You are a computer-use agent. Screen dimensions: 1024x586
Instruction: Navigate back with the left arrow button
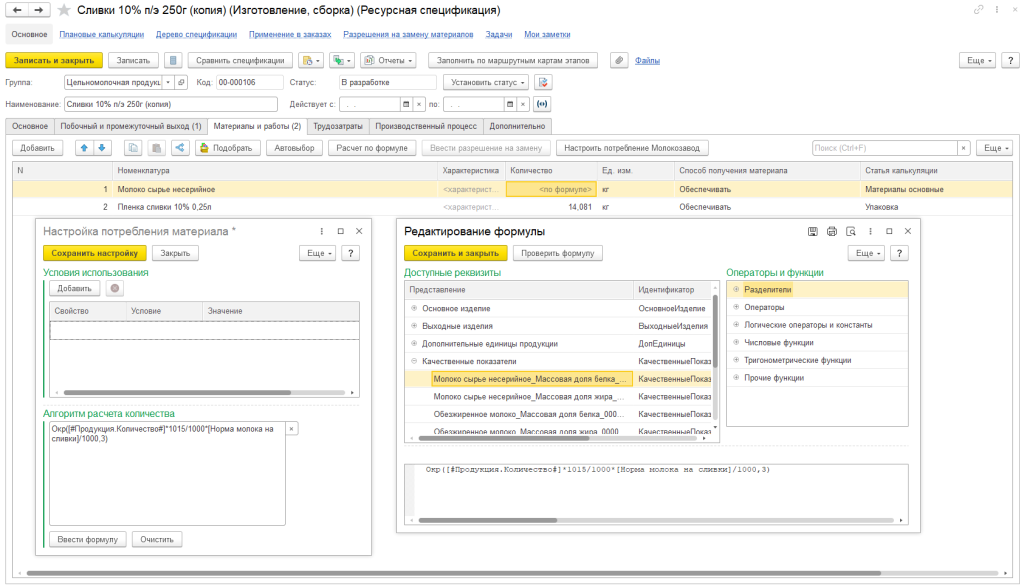(16, 10)
